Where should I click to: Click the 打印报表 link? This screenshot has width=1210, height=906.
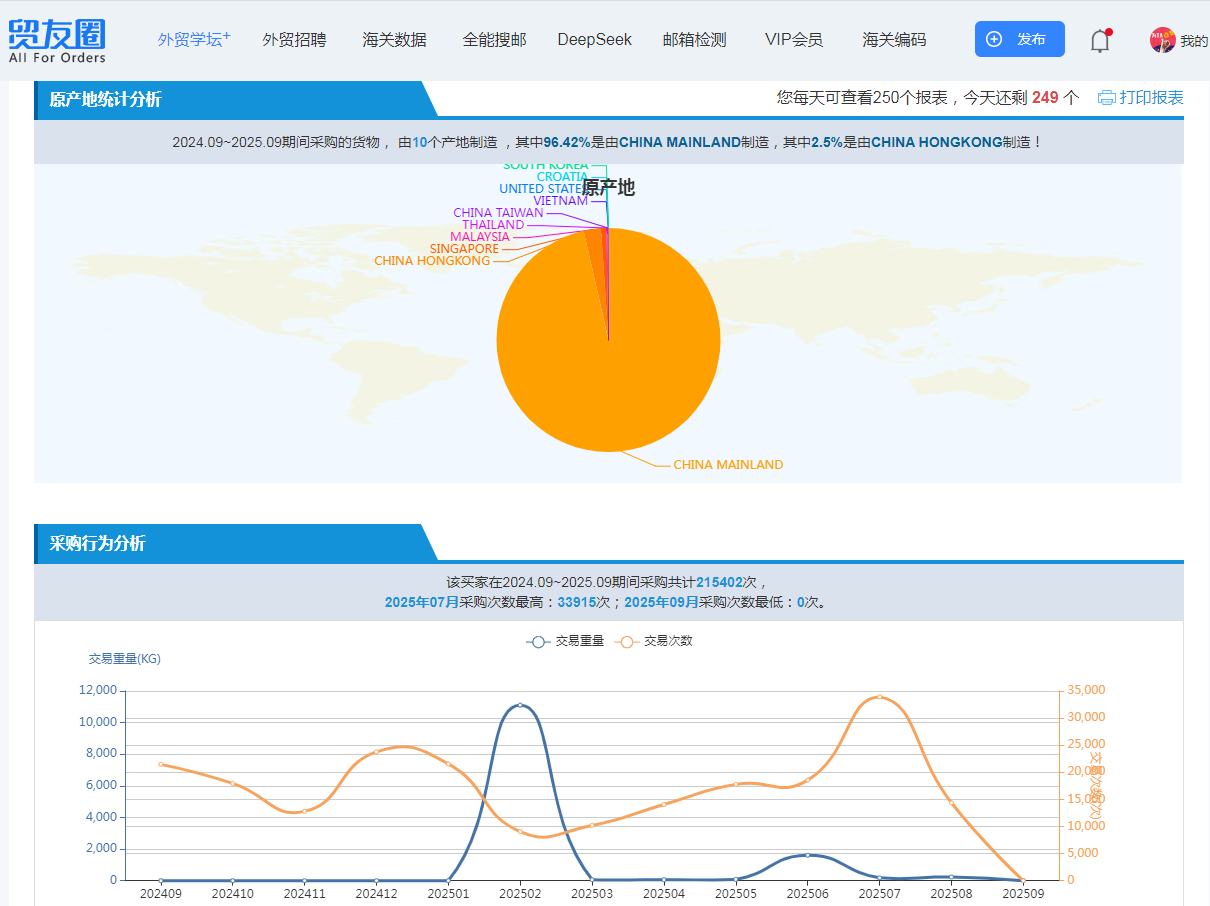point(1151,98)
